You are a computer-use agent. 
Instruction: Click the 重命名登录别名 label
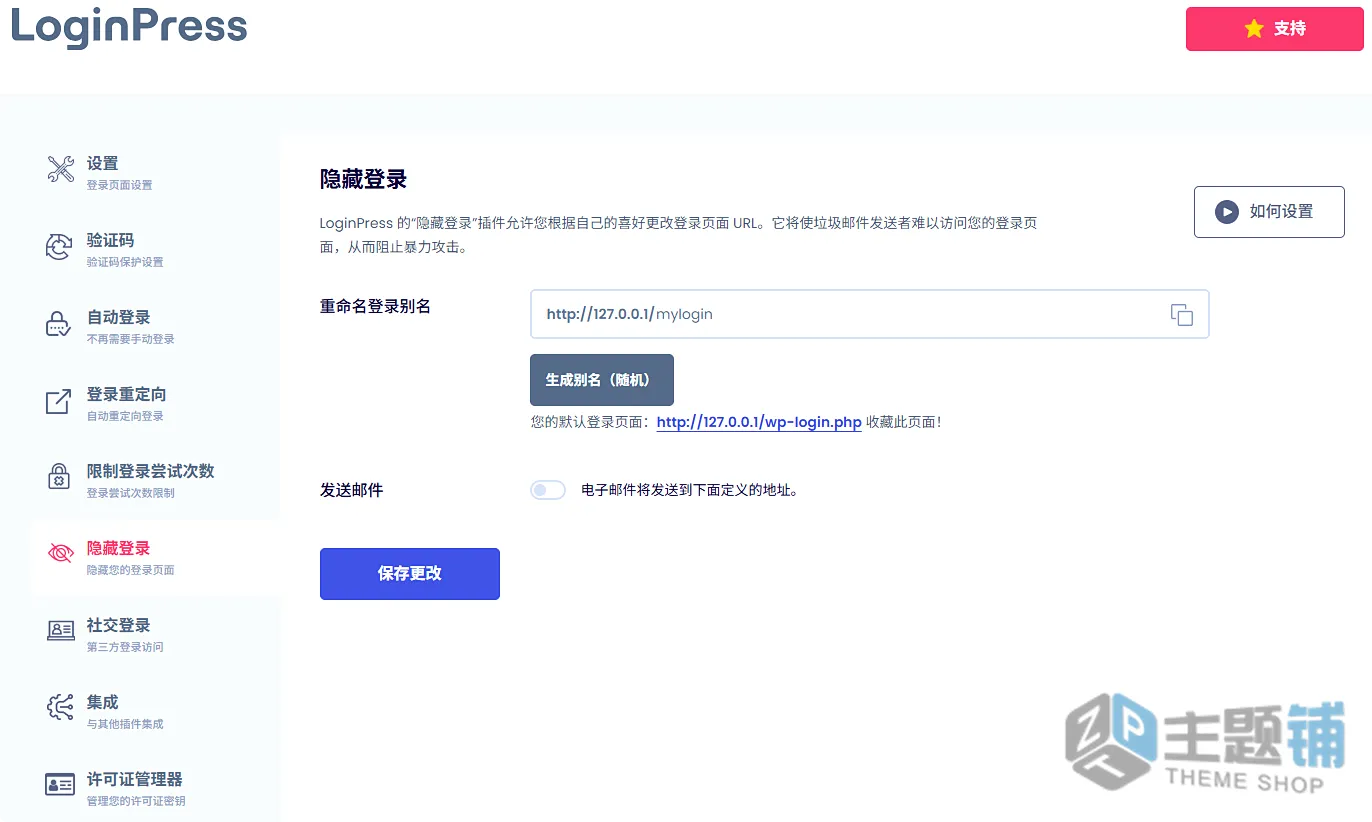coord(376,306)
